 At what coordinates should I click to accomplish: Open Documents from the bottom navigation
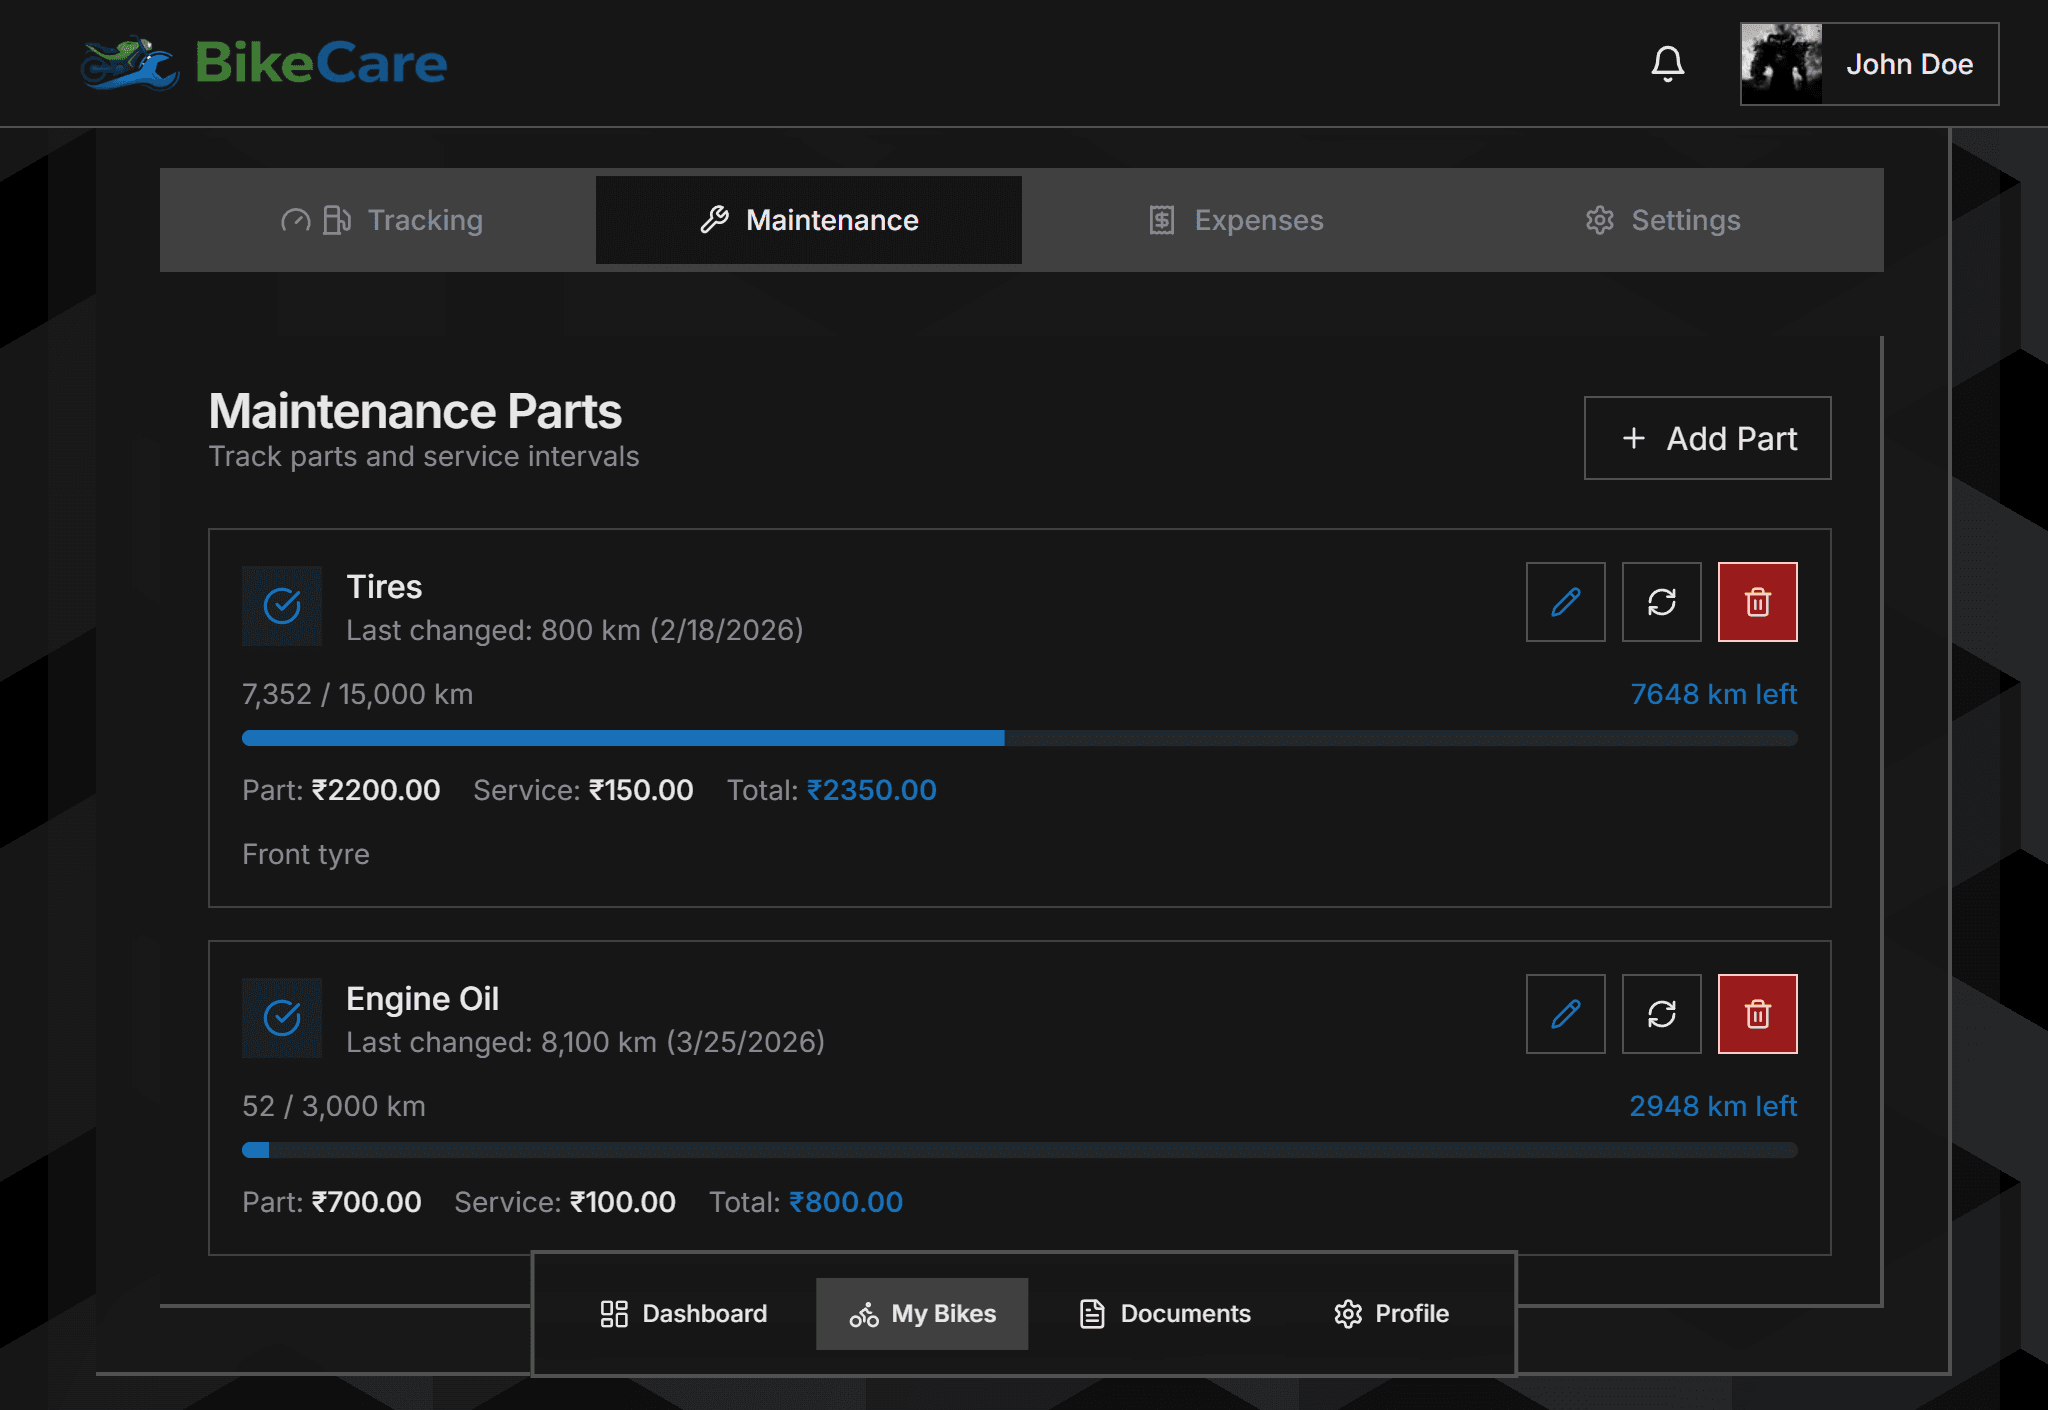[x=1165, y=1314]
